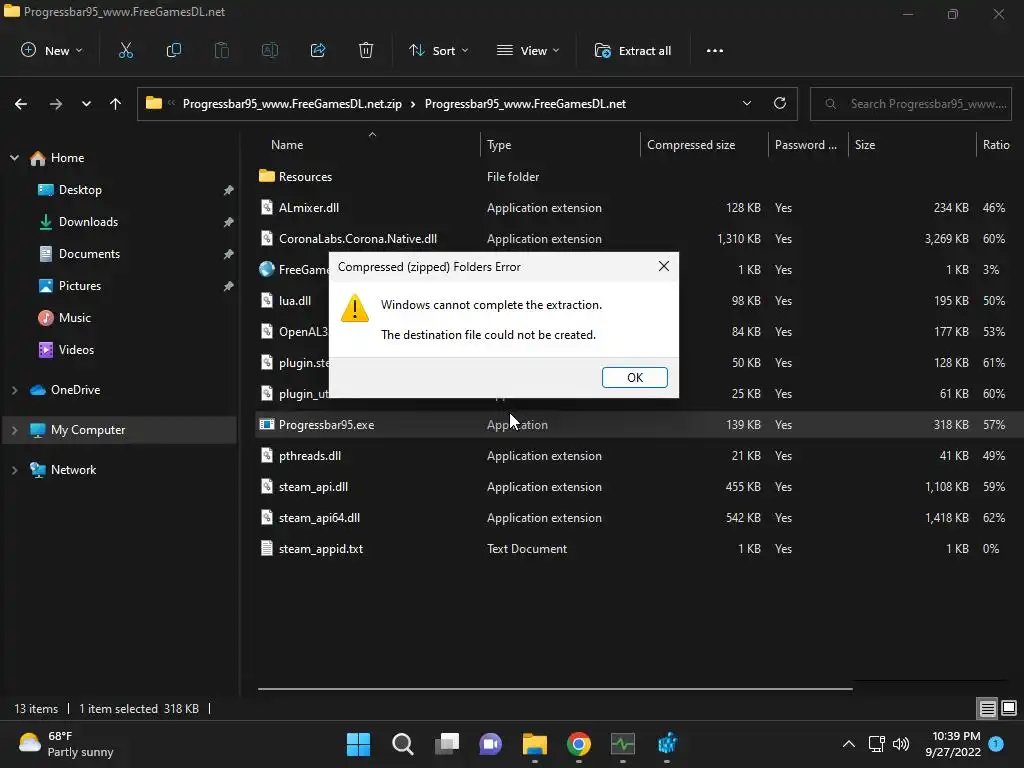Select steam_appid.txt file
Image resolution: width=1024 pixels, height=768 pixels.
click(x=321, y=549)
